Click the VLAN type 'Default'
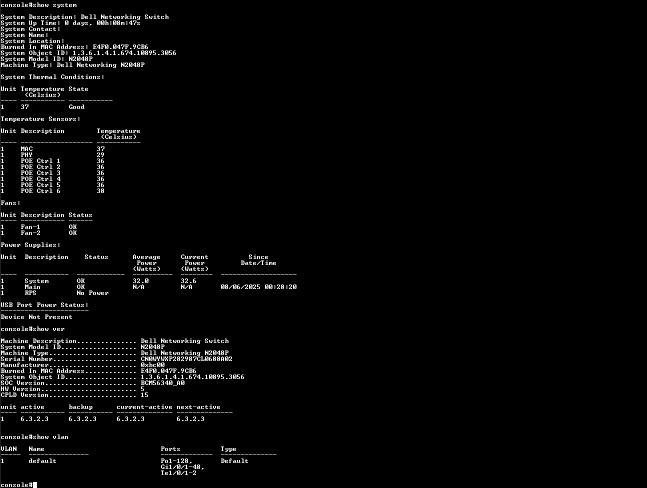This screenshot has height=488, width=647. coord(234,461)
